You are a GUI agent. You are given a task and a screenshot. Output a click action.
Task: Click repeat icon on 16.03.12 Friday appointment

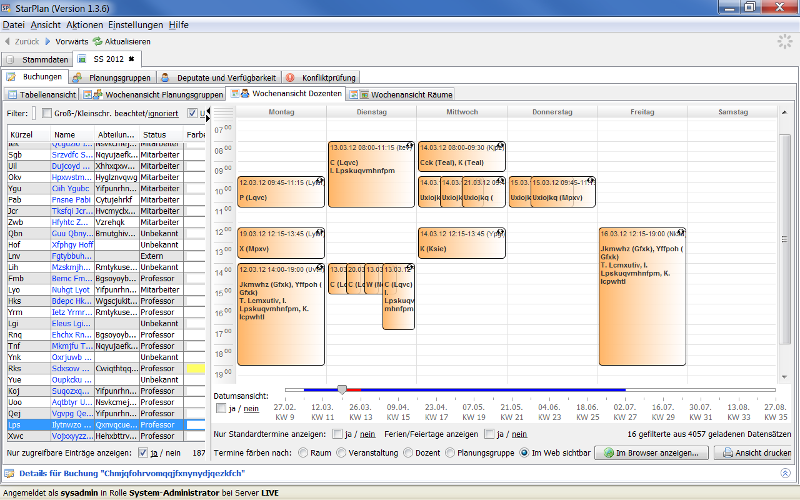tap(680, 232)
